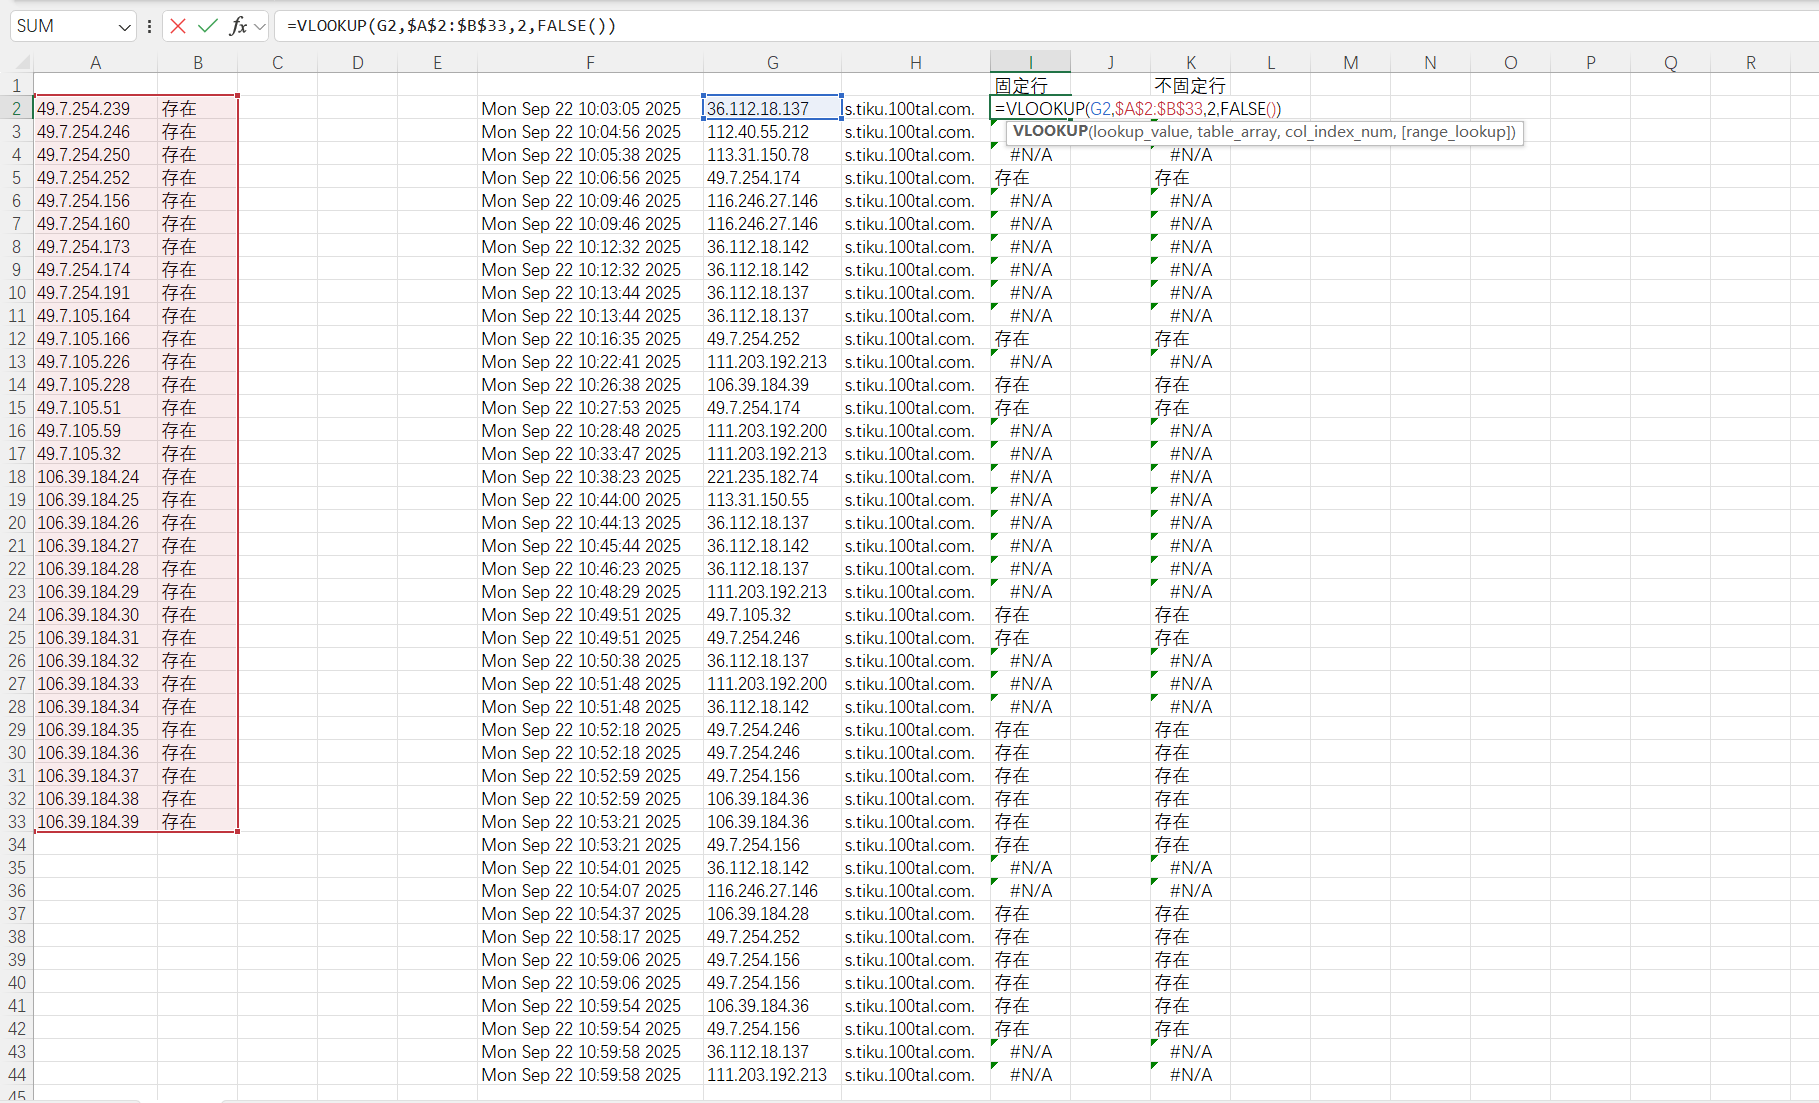Screen dimensions: 1819x1103
Task: Confirm the entry with the green checkmark icon
Action: tap(207, 26)
